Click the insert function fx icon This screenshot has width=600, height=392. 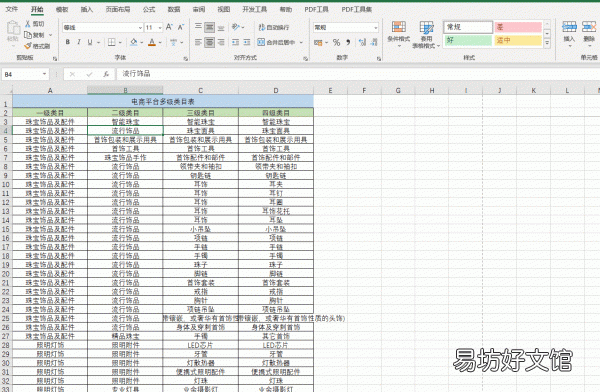pyautogui.click(x=106, y=74)
